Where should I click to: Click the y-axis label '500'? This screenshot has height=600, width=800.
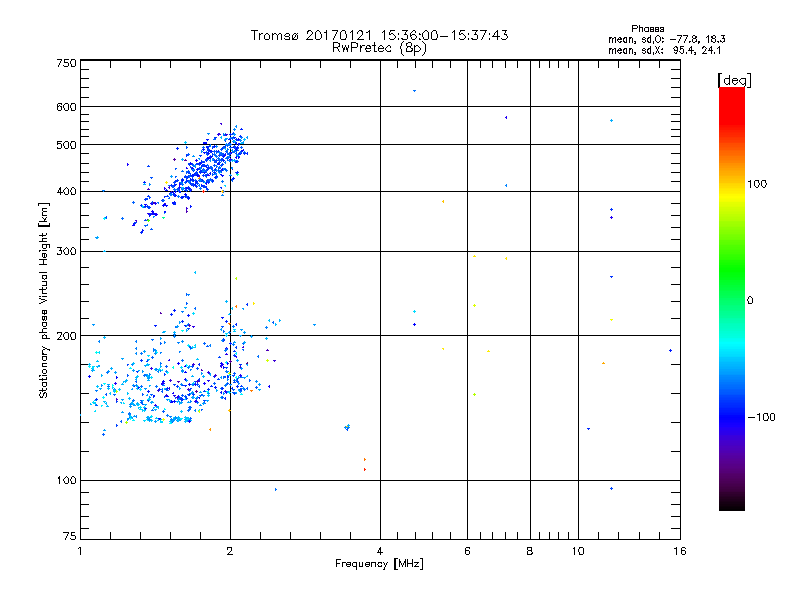(x=66, y=145)
